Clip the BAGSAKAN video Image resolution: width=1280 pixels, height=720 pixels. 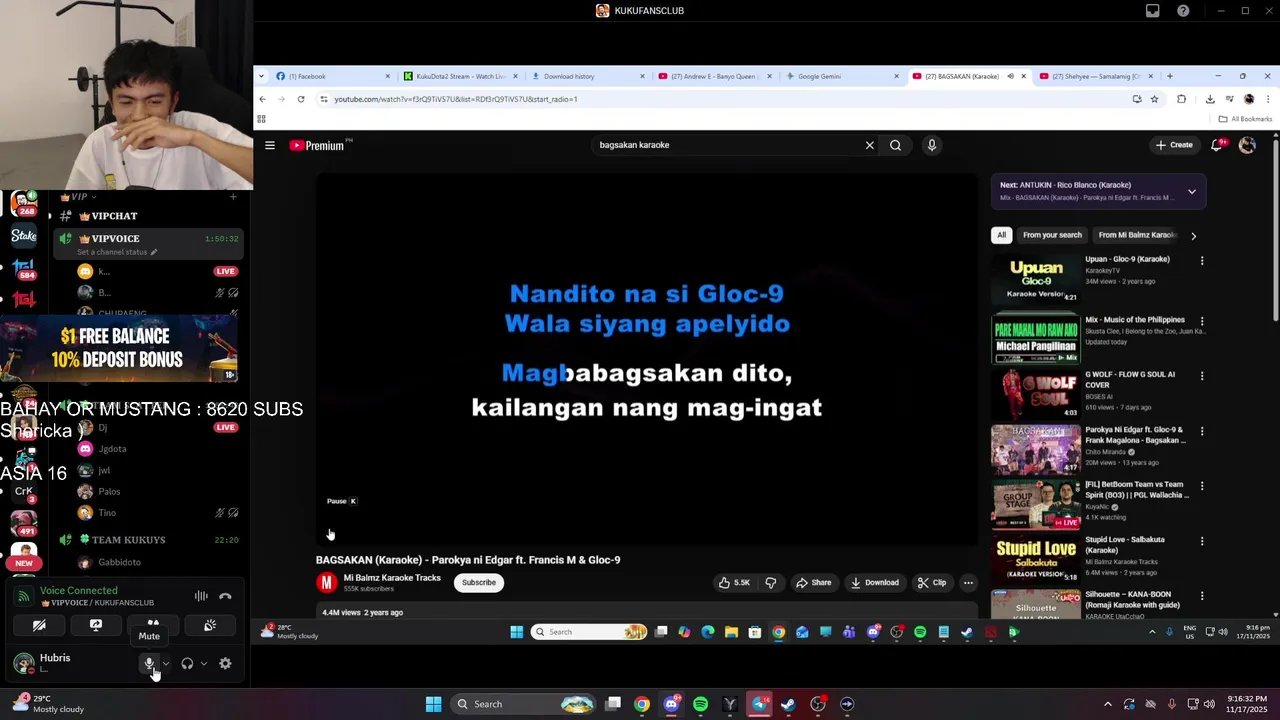[x=932, y=583]
